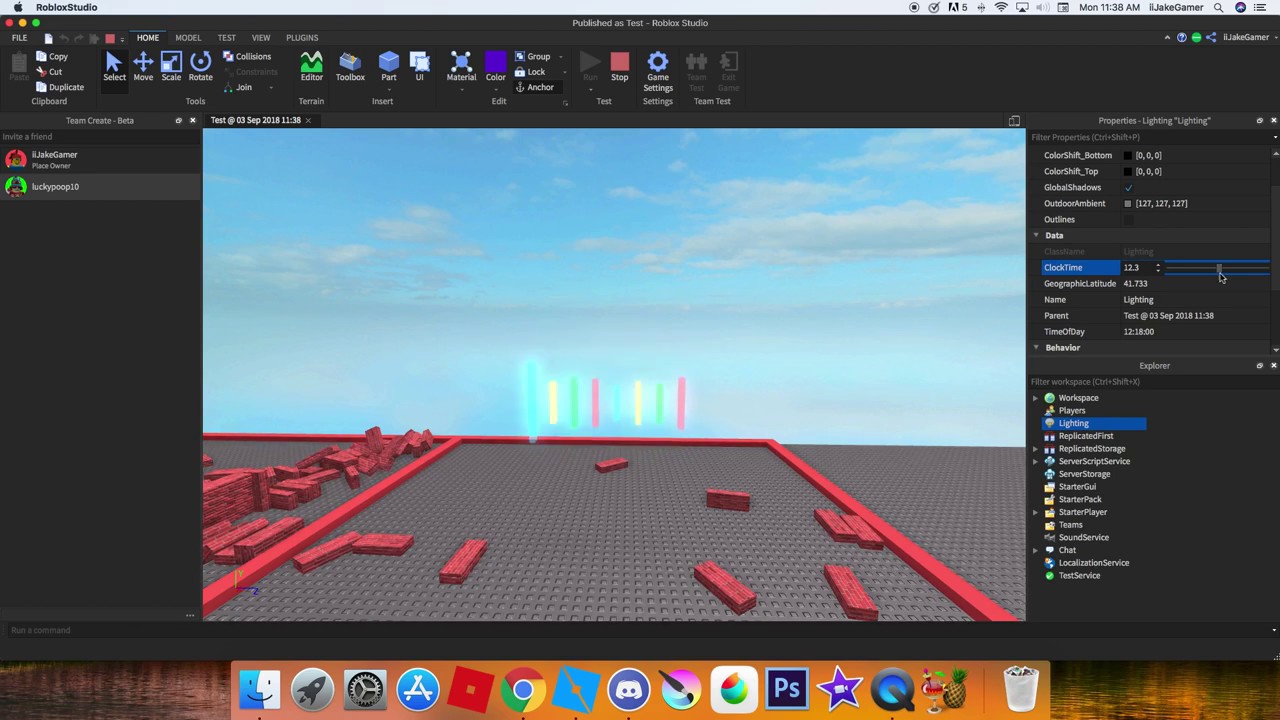Click the Cut button in Clipboard

click(x=49, y=72)
